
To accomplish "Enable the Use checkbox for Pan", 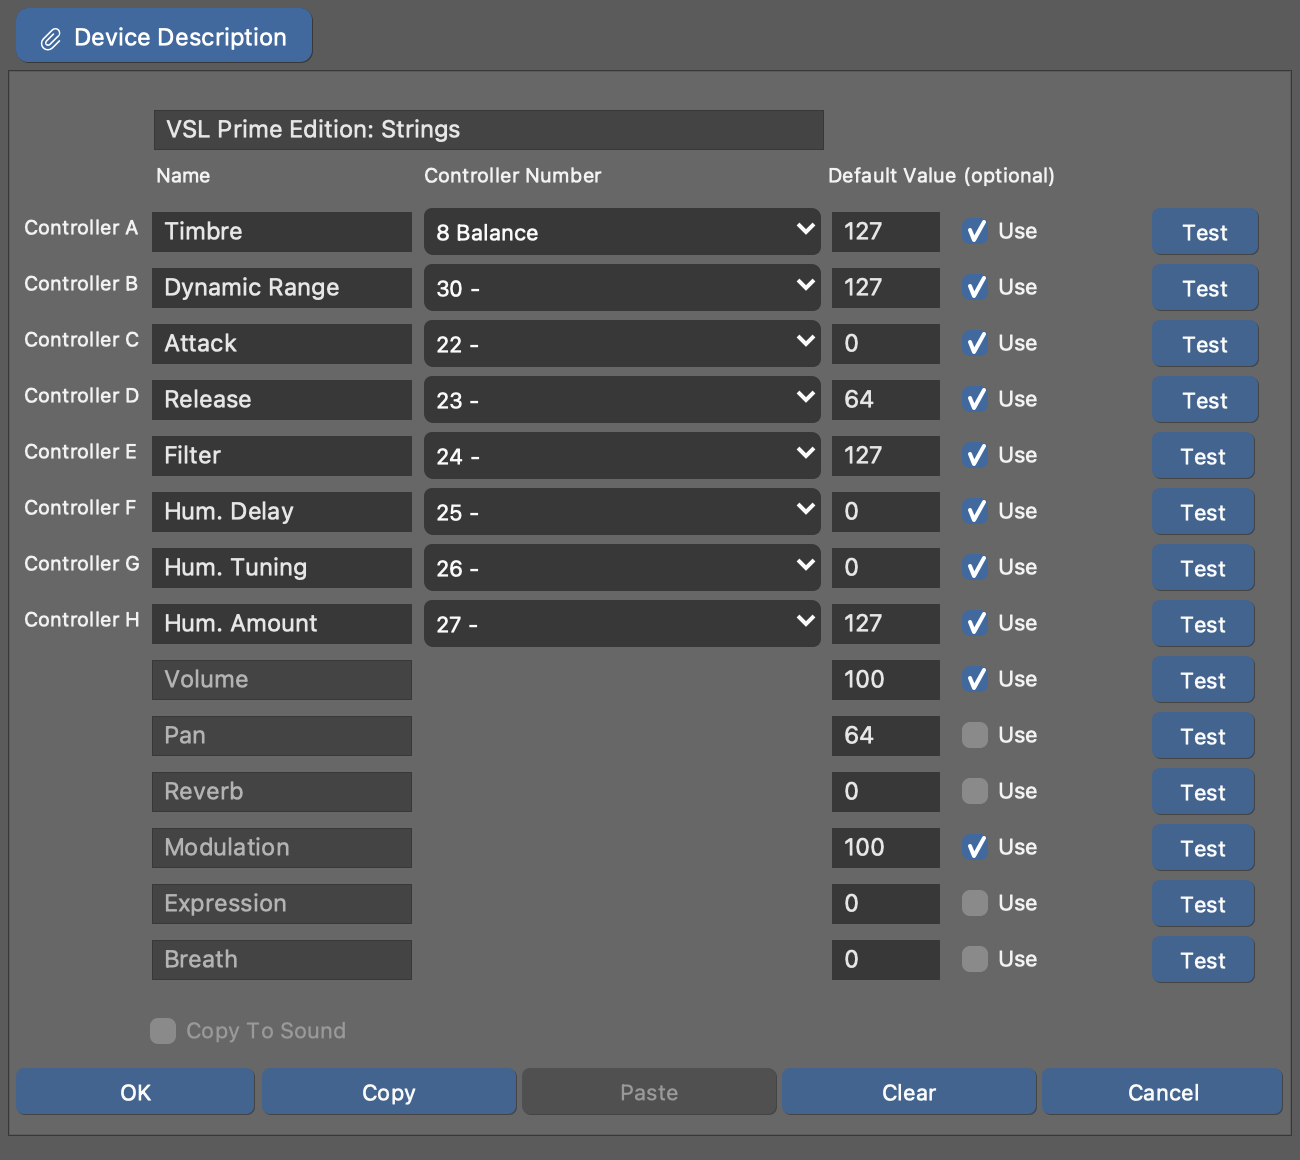I will coord(975,736).
